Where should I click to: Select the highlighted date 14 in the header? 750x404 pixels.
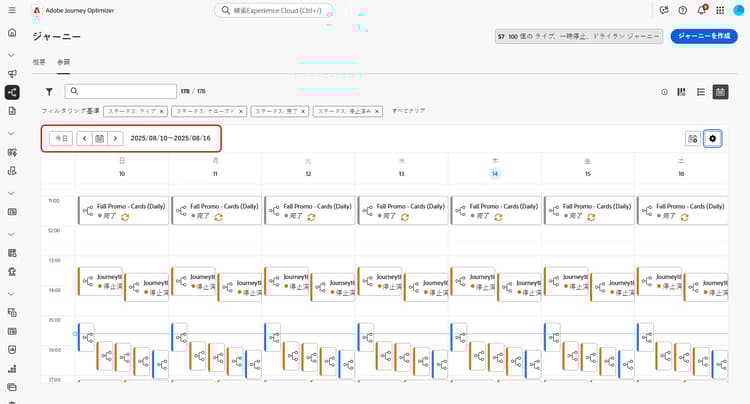tap(495, 174)
